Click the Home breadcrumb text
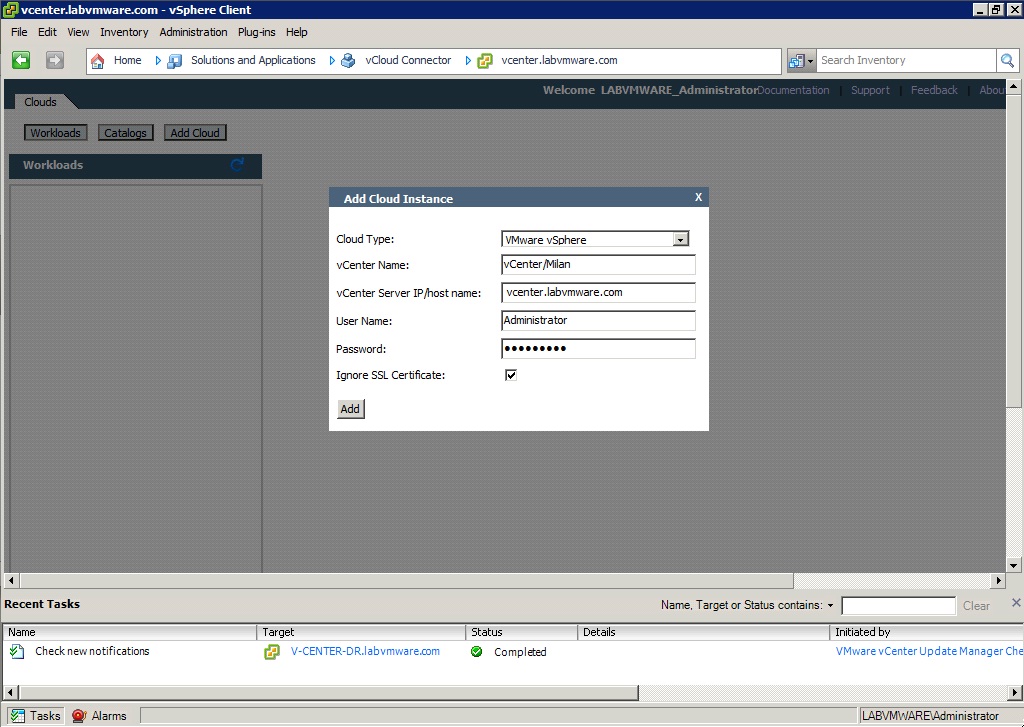 pos(127,60)
